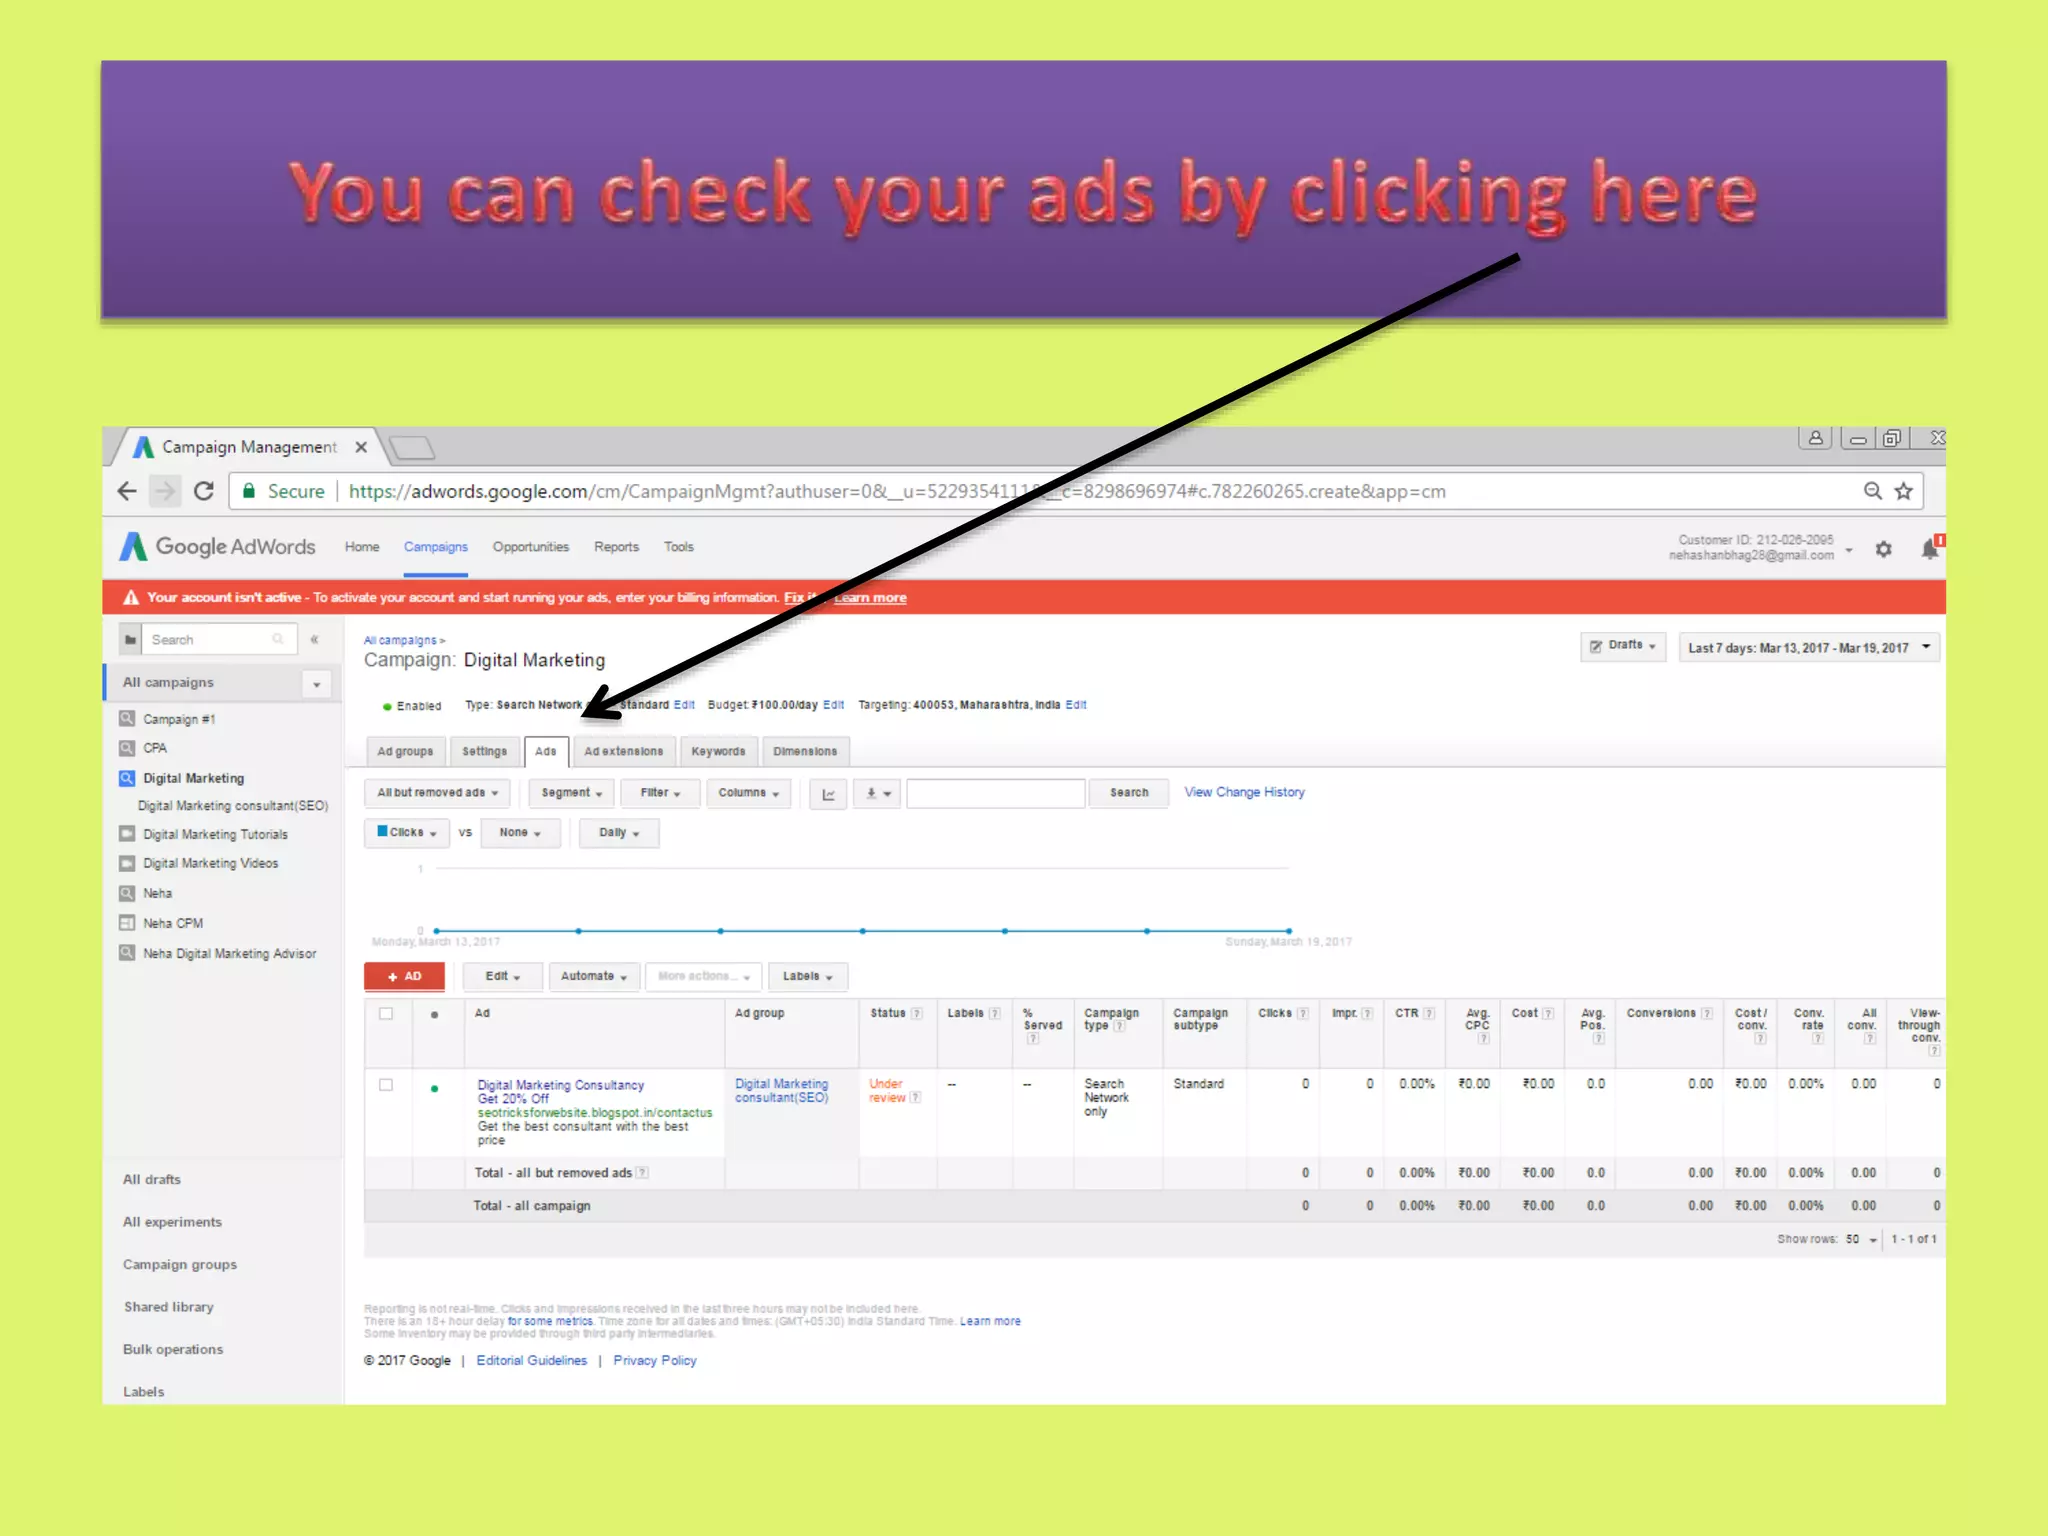Toggle the green ad status dot
This screenshot has height=1536, width=2048.
point(434,1088)
